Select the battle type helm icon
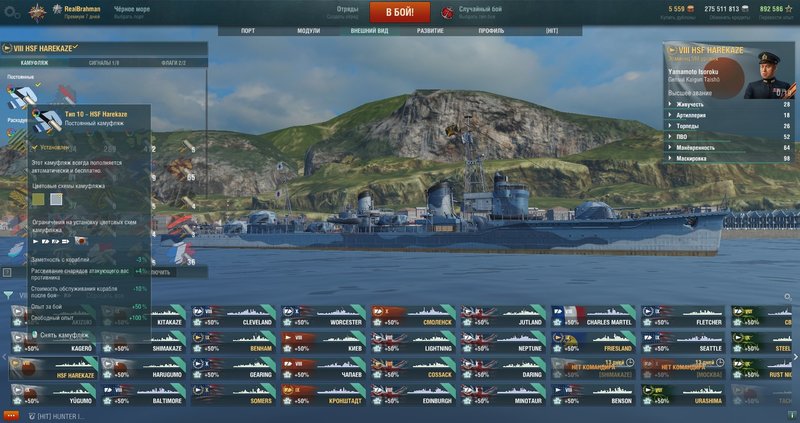Viewport: 800px width, 423px height. coord(447,13)
